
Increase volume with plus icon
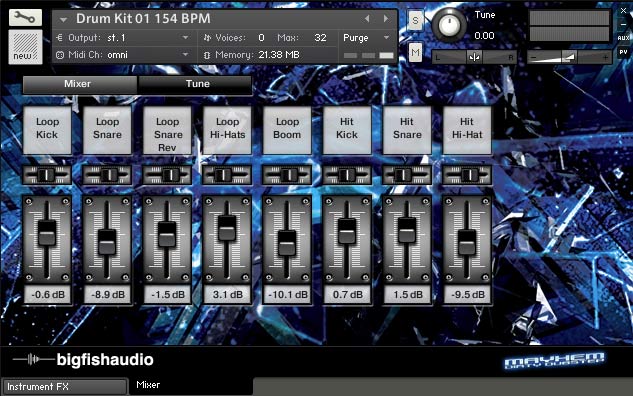point(605,58)
